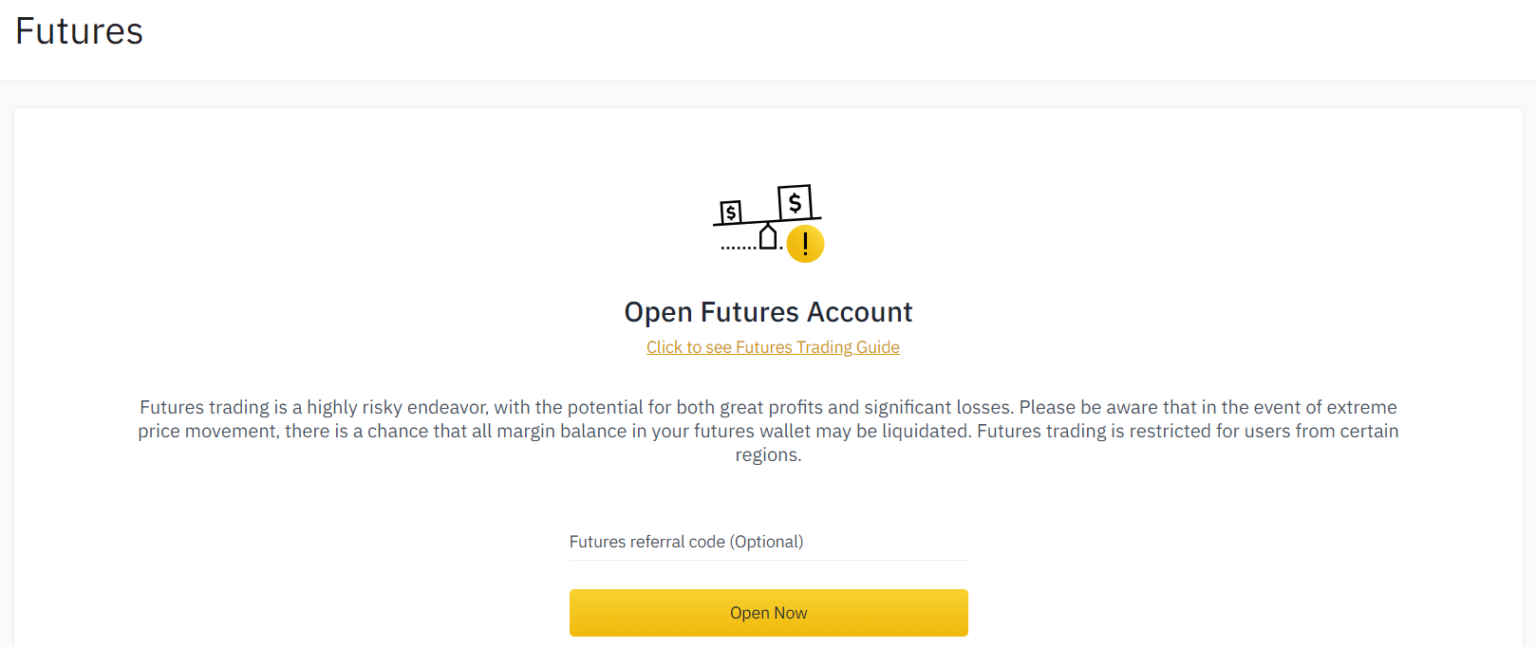Click the dotted line in the illustration
Image resolution: width=1536 pixels, height=647 pixels.
[x=740, y=247]
